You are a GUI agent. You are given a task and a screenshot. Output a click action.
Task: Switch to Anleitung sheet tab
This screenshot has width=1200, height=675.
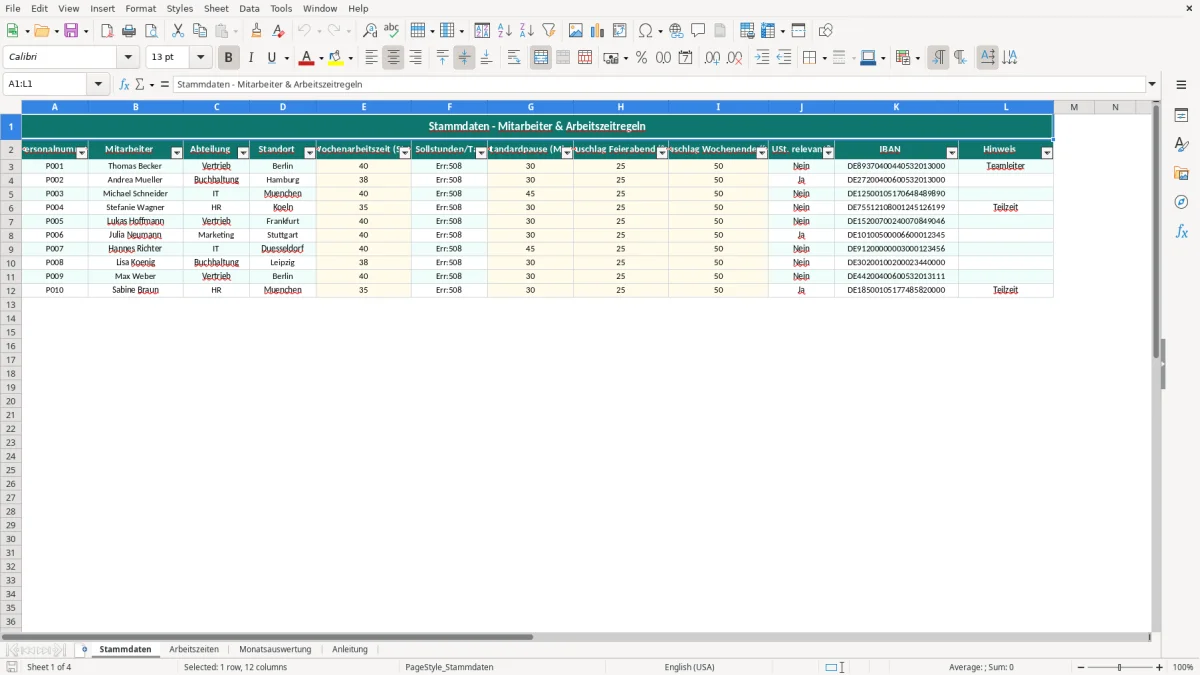(350, 649)
